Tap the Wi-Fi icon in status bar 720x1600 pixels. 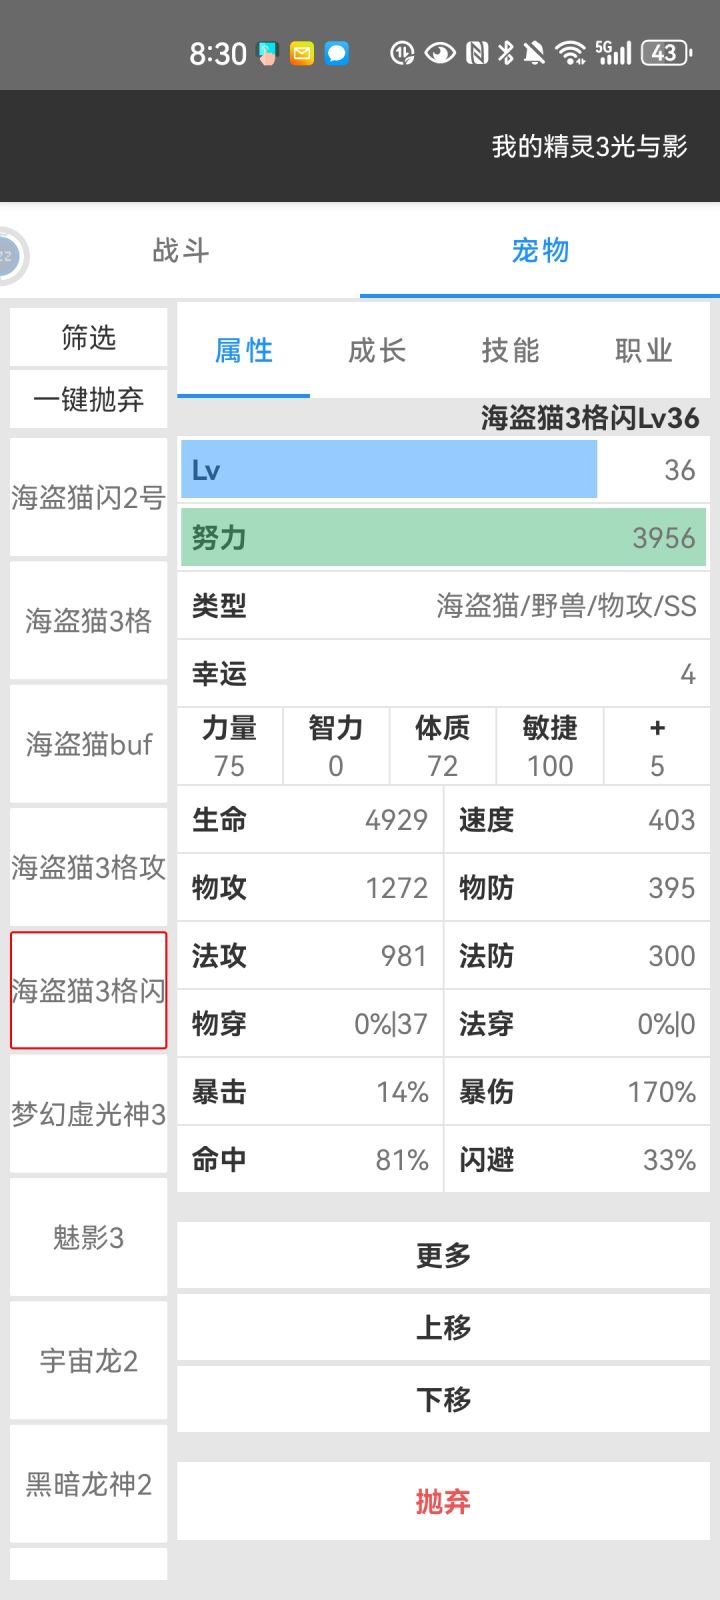[x=571, y=53]
